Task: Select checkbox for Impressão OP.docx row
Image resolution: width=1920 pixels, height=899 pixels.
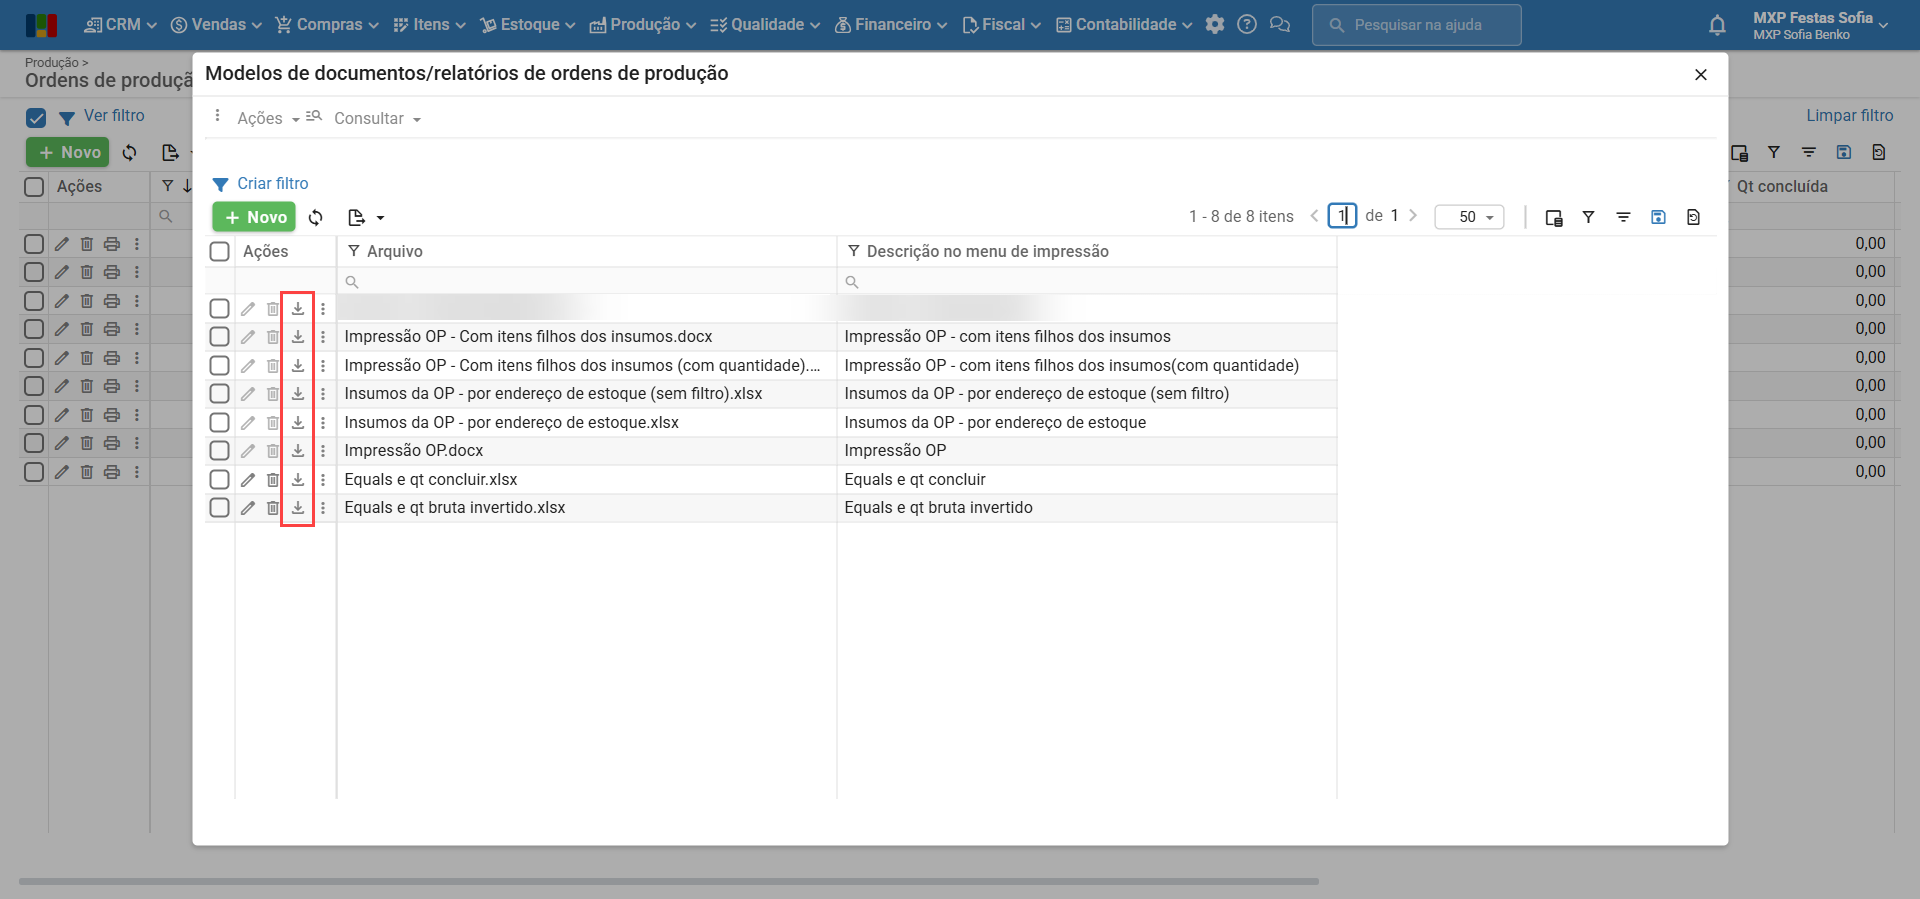Action: pos(219,451)
